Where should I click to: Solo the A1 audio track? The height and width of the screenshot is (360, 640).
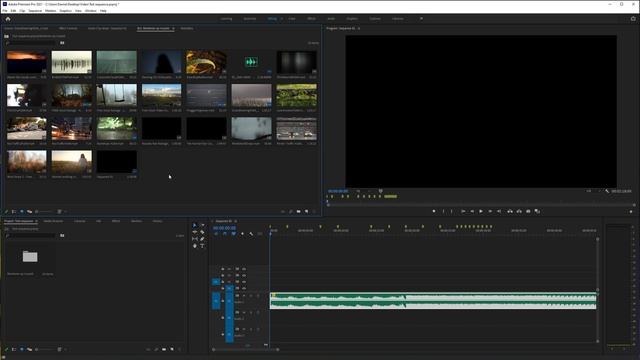(251, 296)
